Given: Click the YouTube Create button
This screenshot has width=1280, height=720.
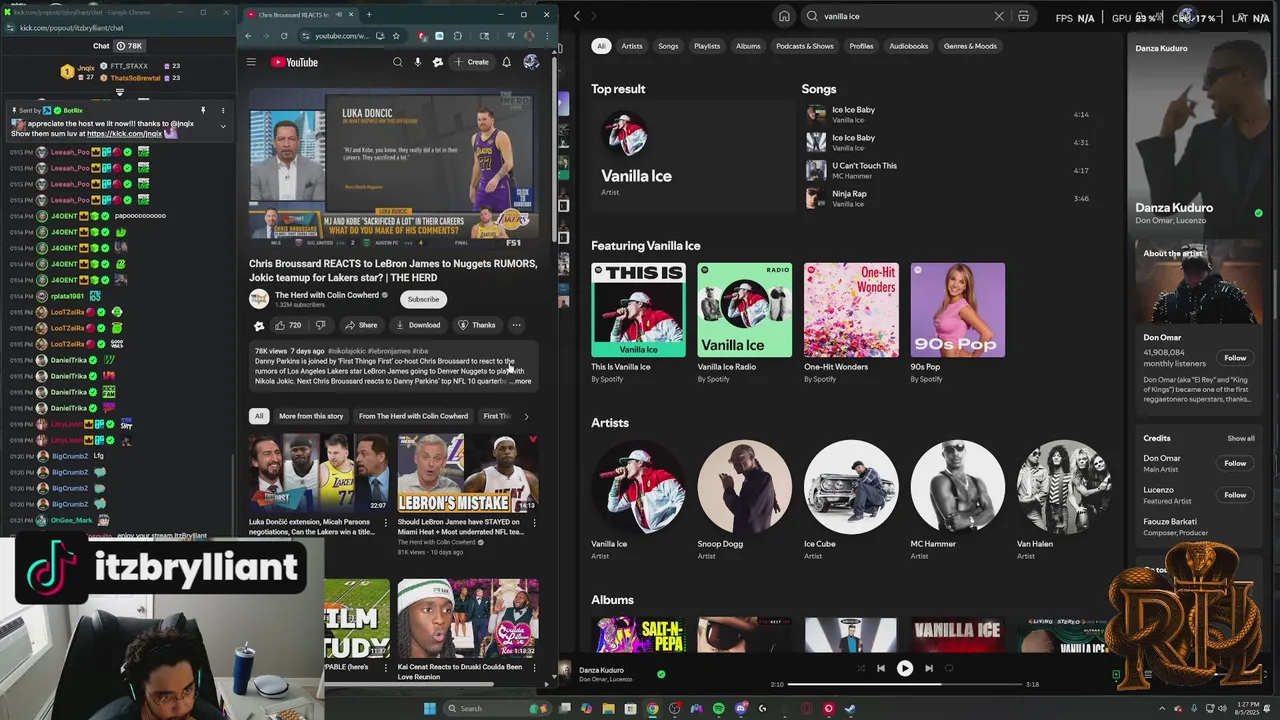Looking at the screenshot, I should pyautogui.click(x=472, y=62).
